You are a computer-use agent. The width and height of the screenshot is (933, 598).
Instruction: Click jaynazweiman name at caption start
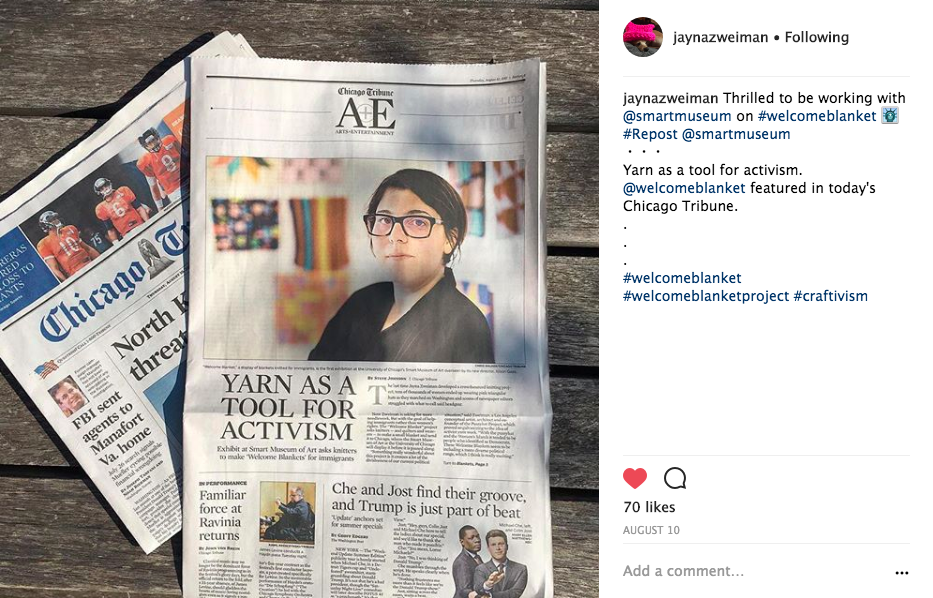[x=671, y=98]
